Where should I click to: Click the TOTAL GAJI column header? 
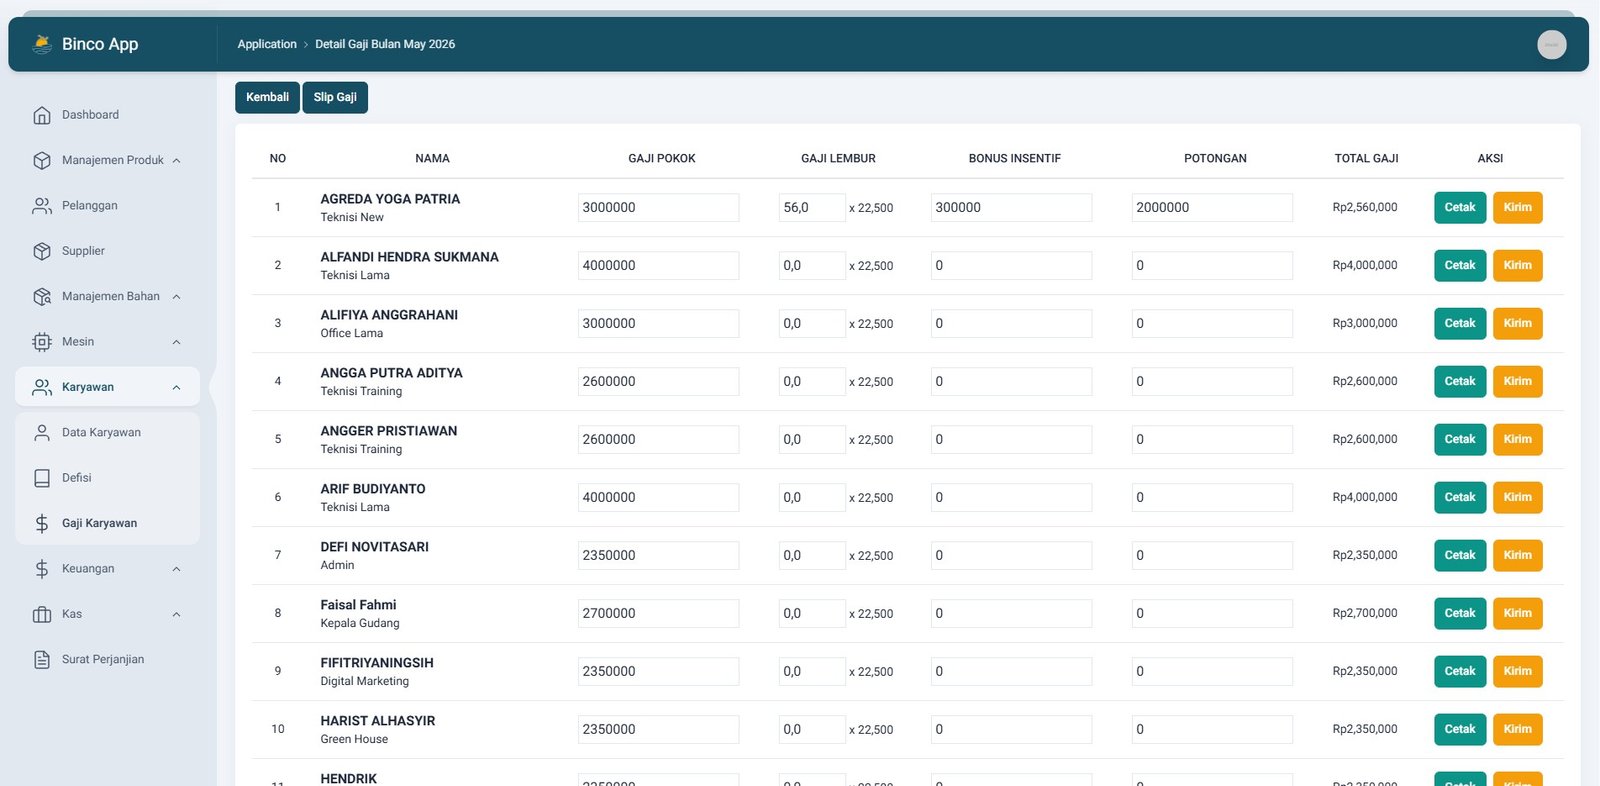[1366, 158]
